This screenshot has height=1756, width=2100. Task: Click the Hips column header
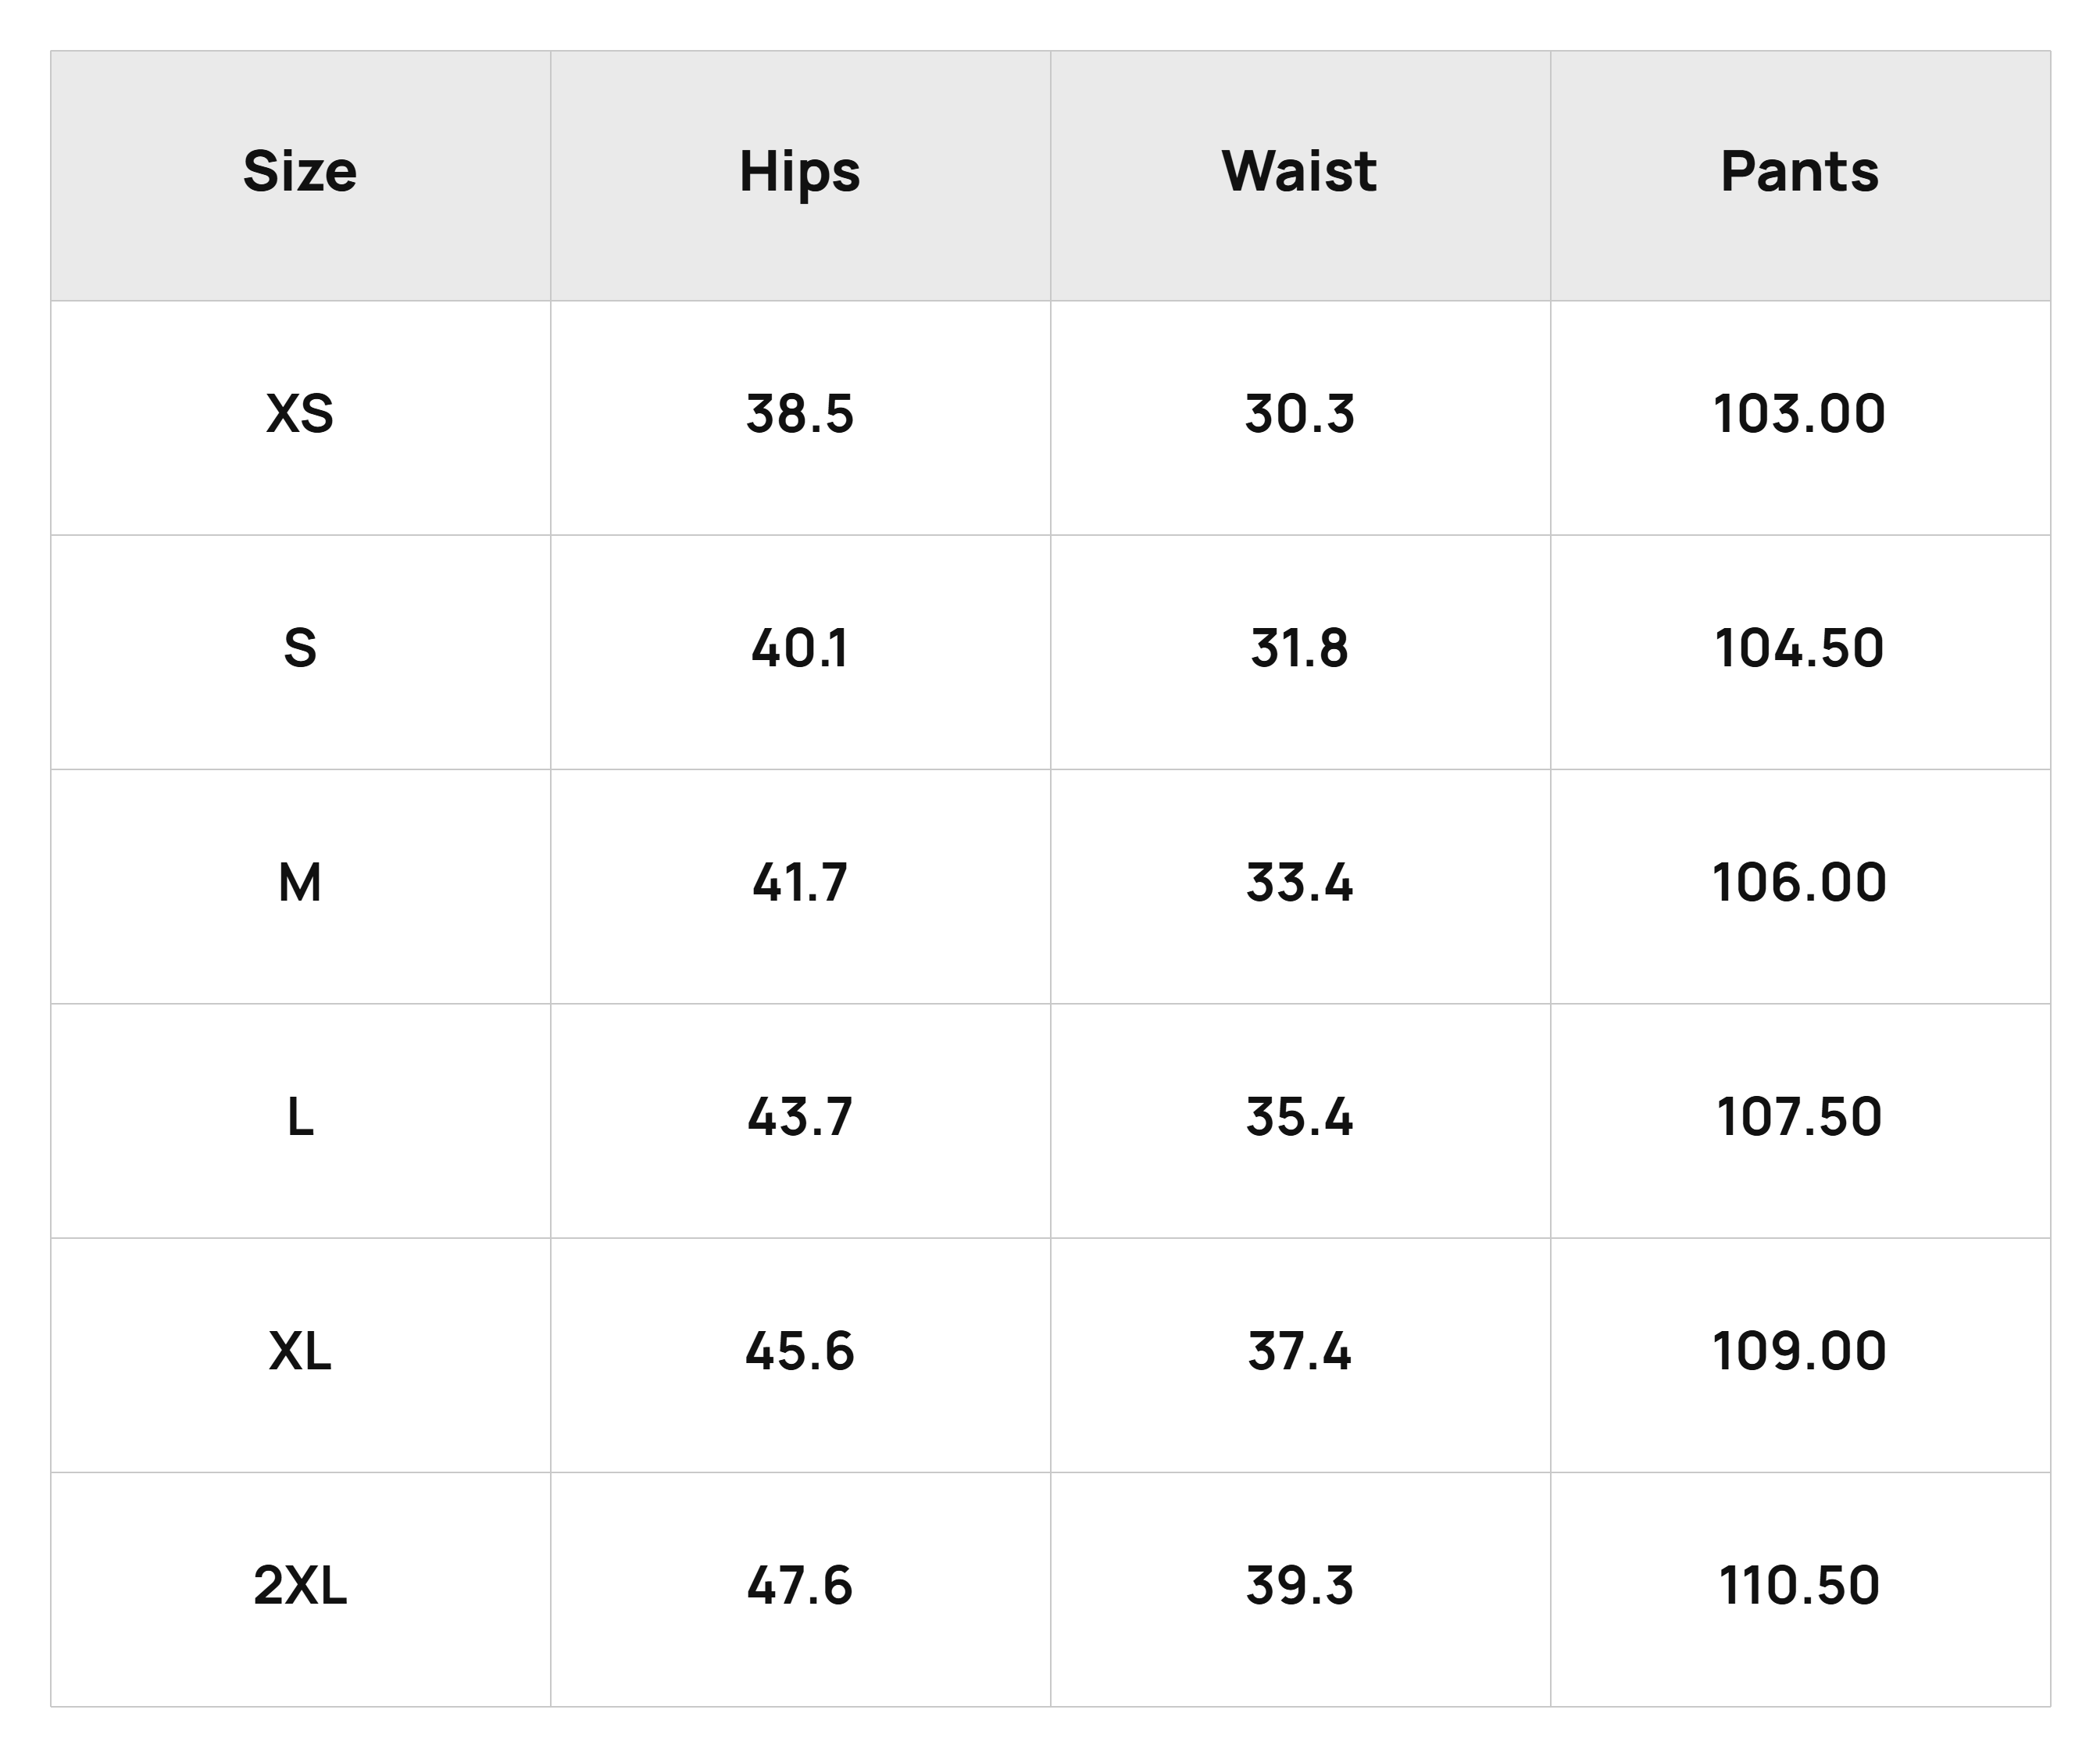pyautogui.click(x=800, y=174)
